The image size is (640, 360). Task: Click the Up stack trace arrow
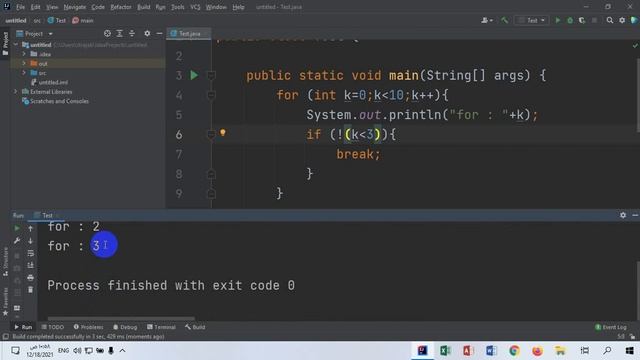point(31,229)
